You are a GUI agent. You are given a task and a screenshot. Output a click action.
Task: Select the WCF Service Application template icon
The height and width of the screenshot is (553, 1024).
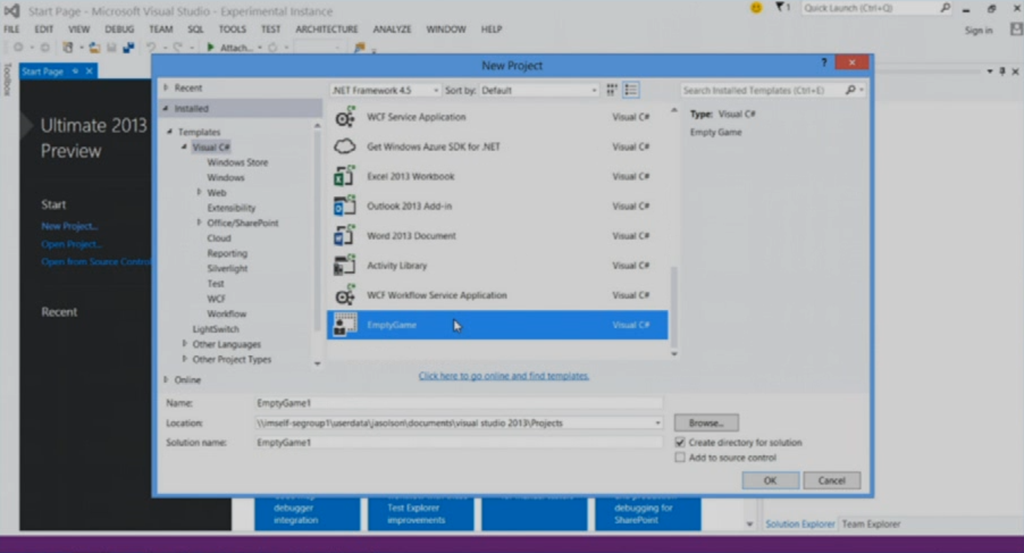(345, 118)
